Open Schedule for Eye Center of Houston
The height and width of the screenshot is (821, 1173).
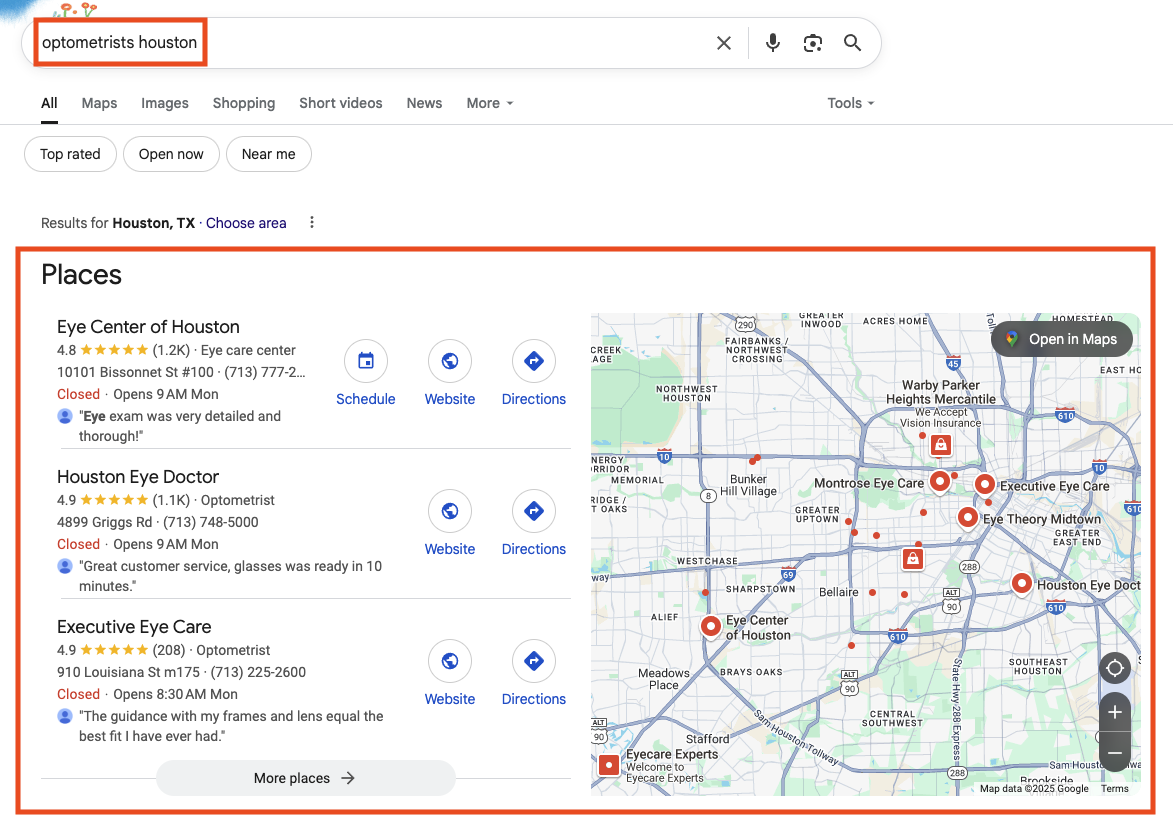coord(366,362)
